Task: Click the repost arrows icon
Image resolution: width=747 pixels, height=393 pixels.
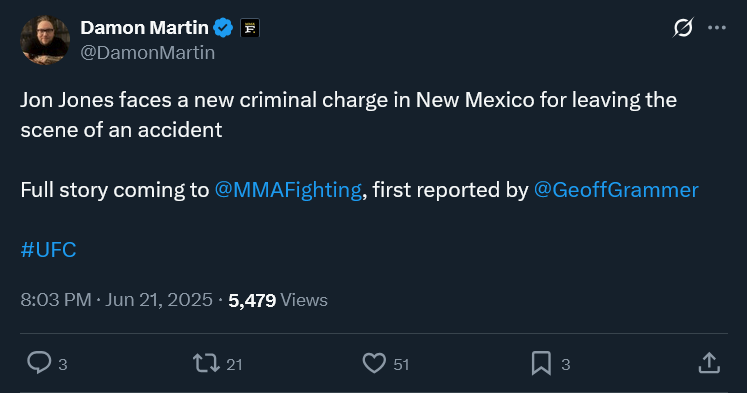Action: click(x=206, y=363)
